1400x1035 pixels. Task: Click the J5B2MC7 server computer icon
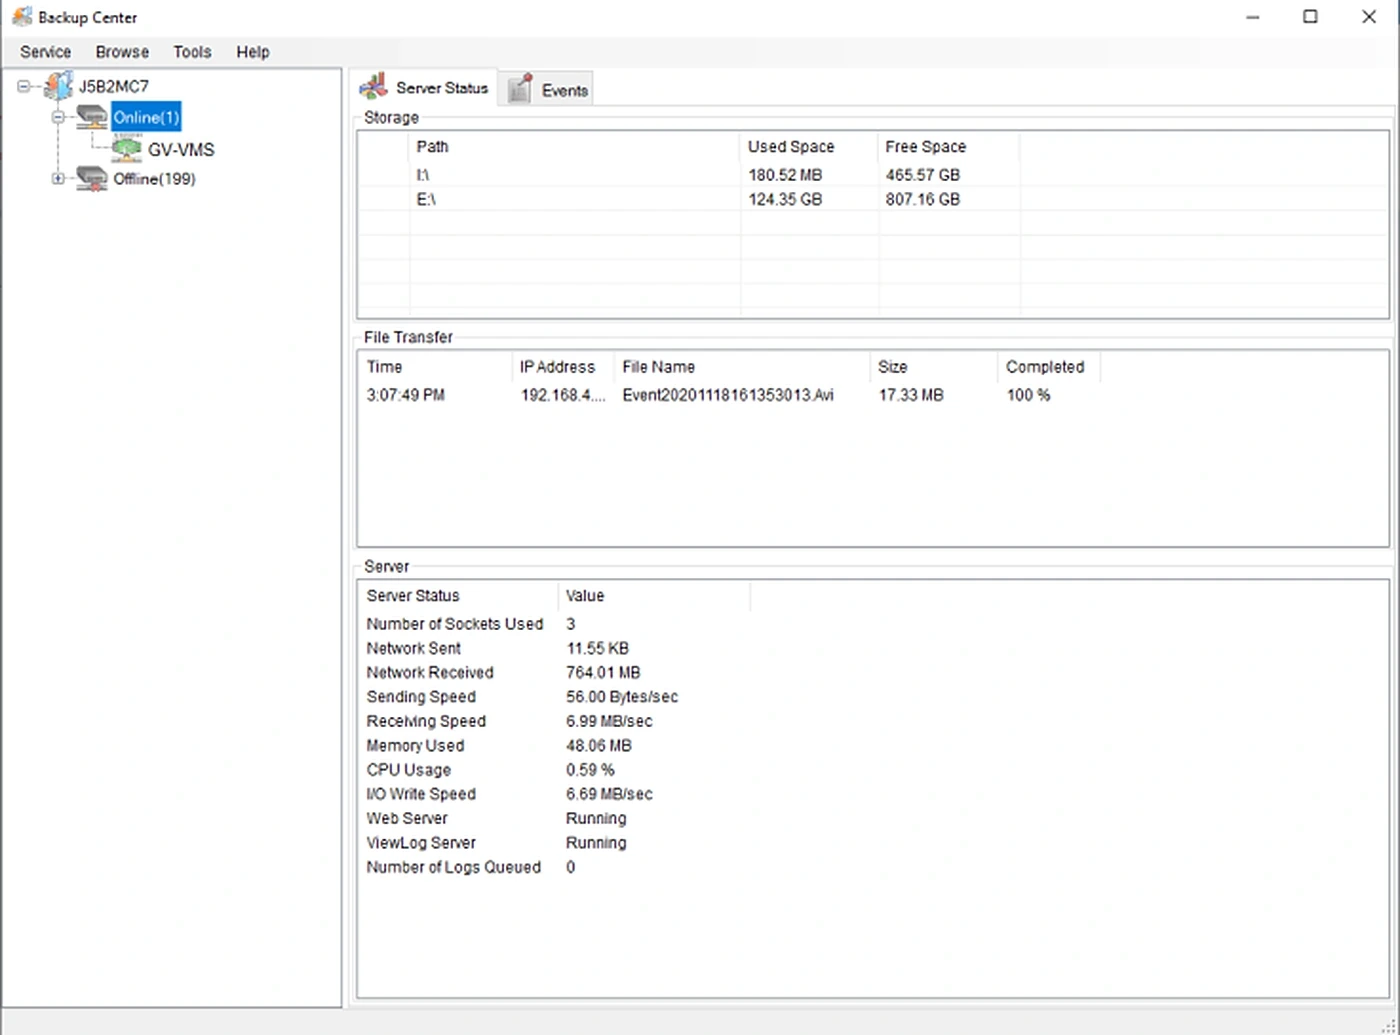click(59, 86)
